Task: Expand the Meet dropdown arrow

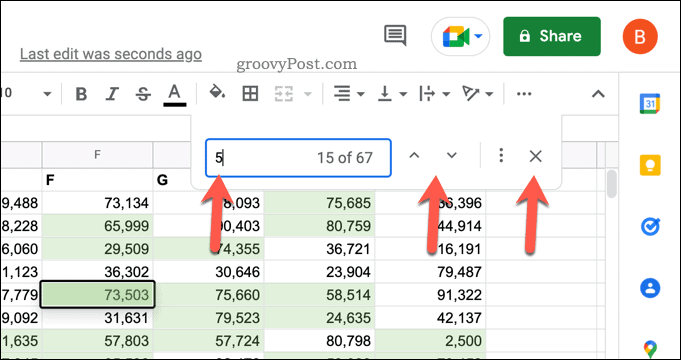Action: point(479,36)
